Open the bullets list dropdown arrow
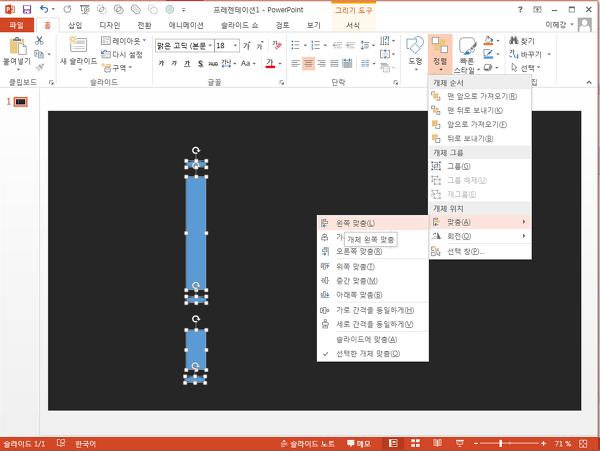 [305, 46]
